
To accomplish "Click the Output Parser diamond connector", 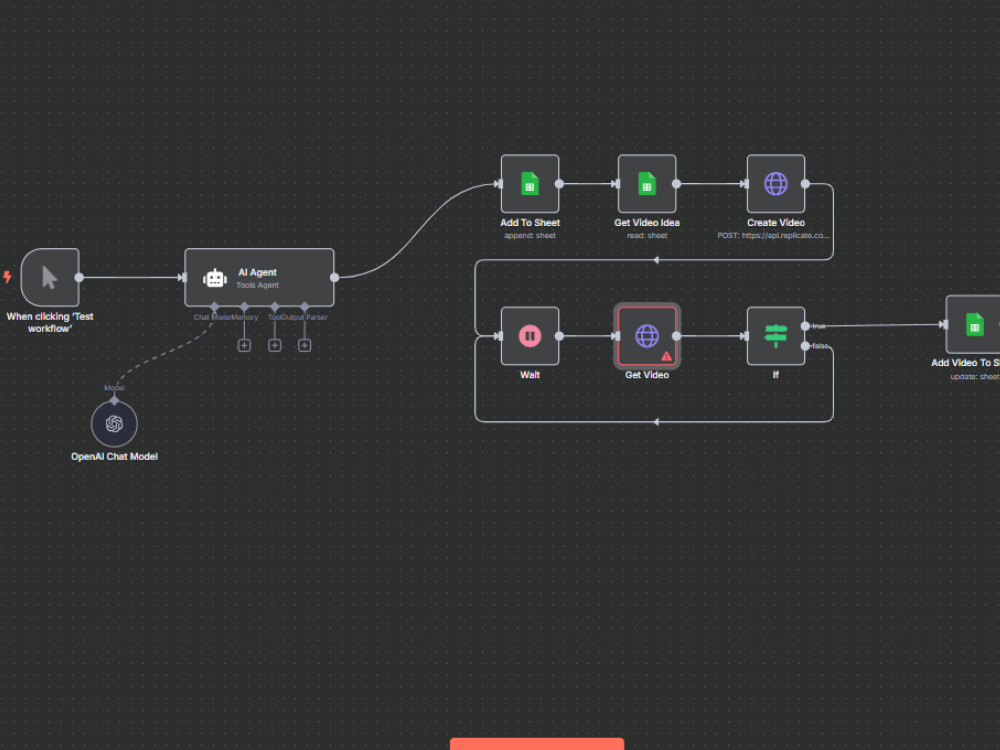I will 304,307.
